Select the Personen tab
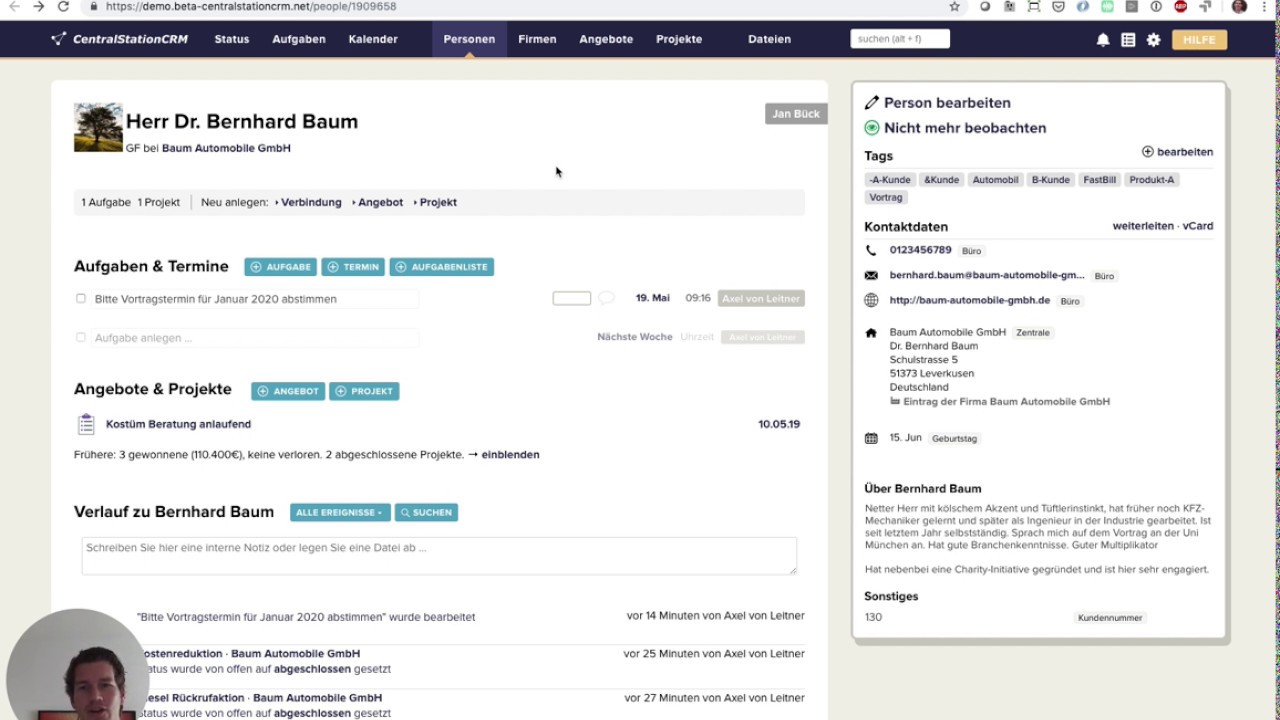 [x=469, y=39]
